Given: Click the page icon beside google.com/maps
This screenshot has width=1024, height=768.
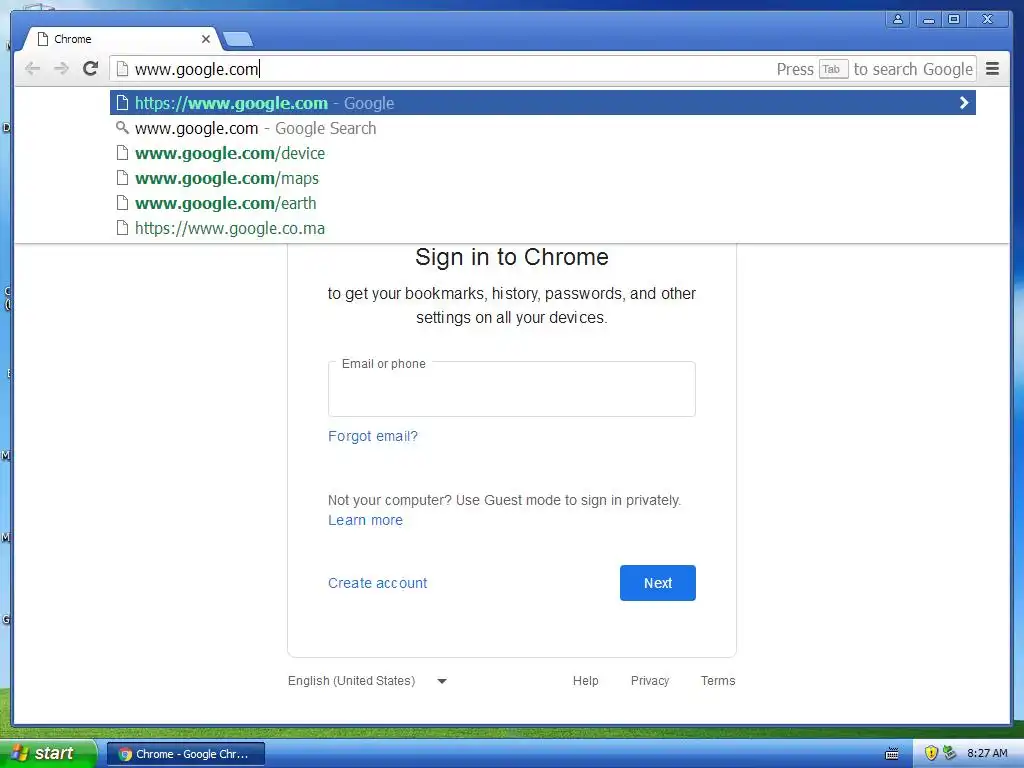Looking at the screenshot, I should click(x=121, y=178).
